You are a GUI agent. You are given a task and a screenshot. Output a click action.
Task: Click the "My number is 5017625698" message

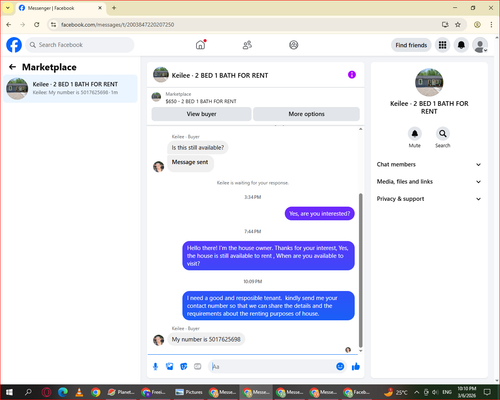point(206,339)
